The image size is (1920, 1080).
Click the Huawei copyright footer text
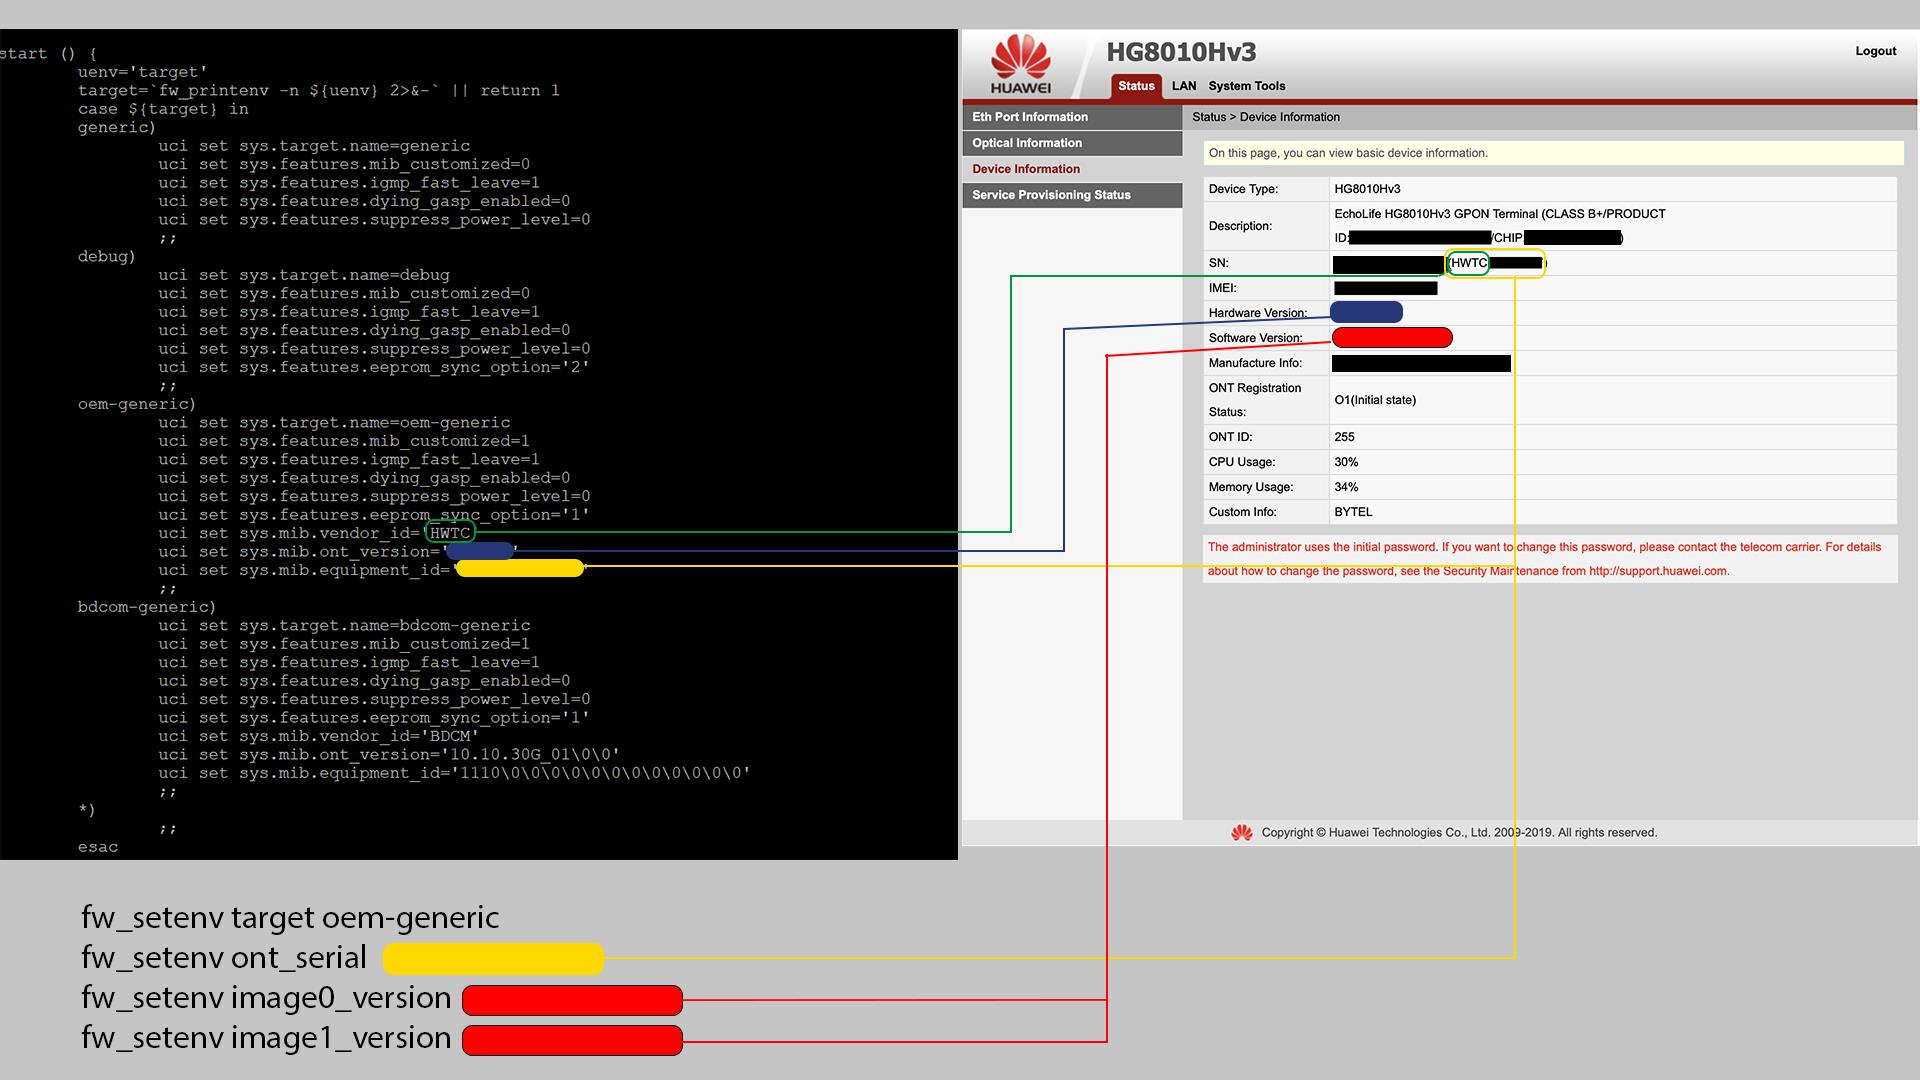[1459, 833]
